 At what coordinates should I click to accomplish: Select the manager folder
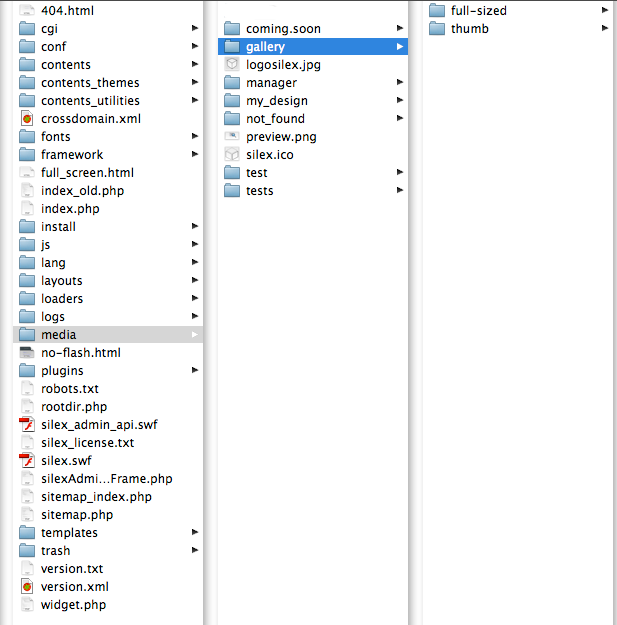coord(313,83)
